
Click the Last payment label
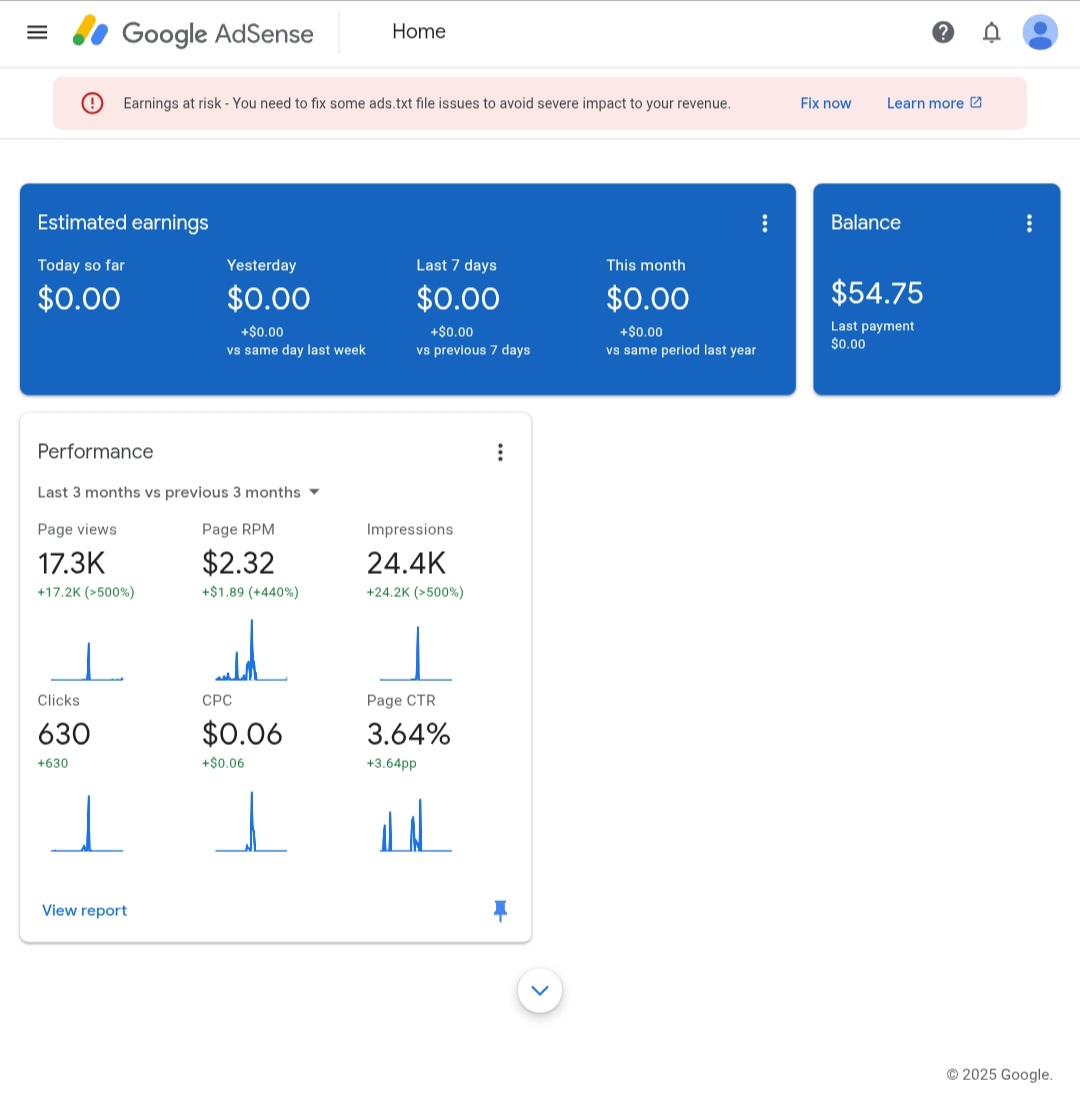click(872, 326)
